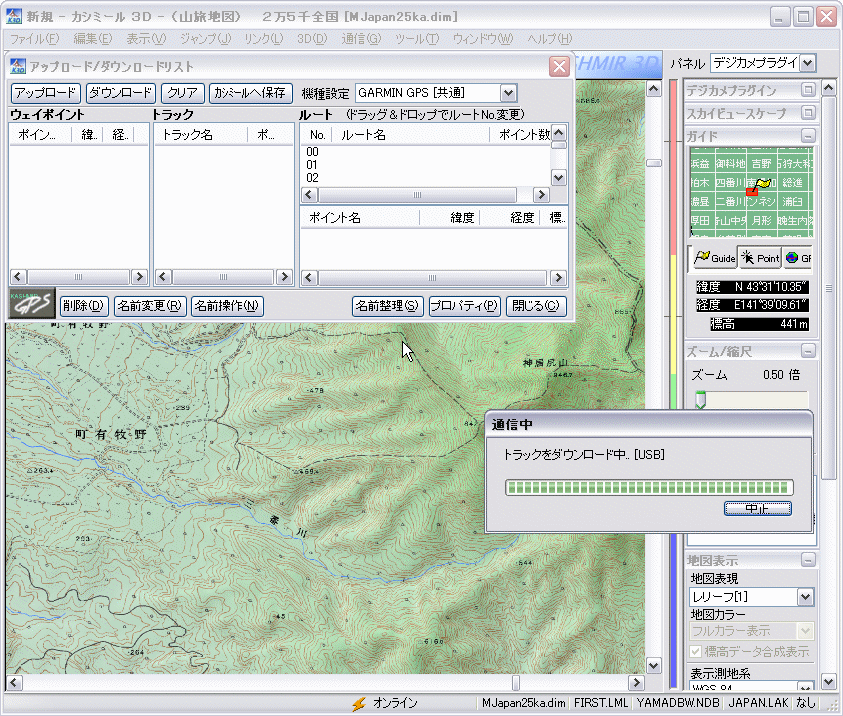Click the 名前操作 button
The width and height of the screenshot is (843, 716).
(227, 306)
